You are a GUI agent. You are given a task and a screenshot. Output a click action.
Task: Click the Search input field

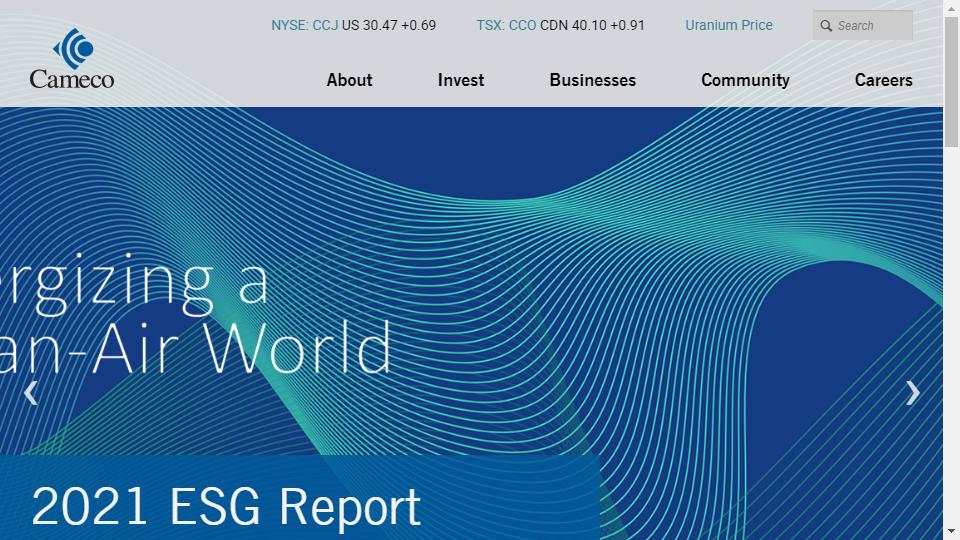863,26
